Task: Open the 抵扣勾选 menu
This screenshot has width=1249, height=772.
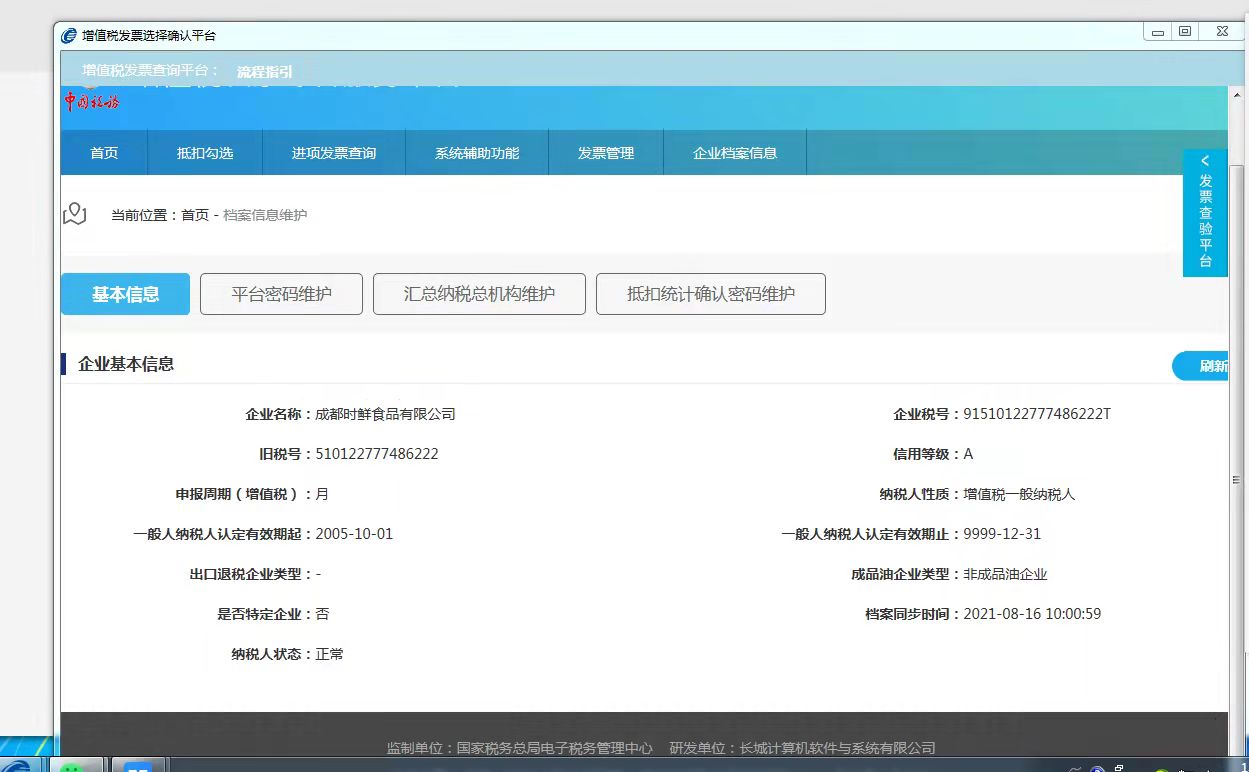Action: (205, 153)
